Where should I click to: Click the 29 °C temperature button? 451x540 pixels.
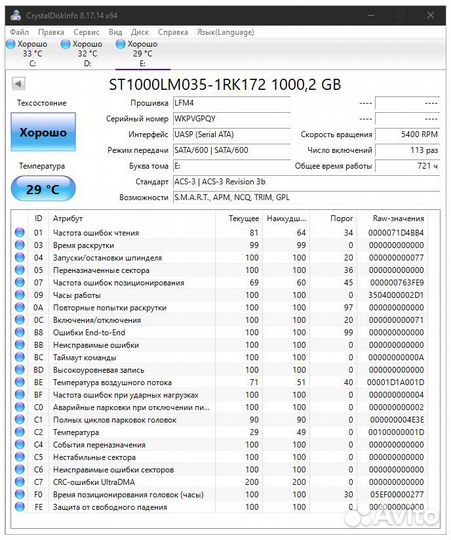pyautogui.click(x=43, y=189)
